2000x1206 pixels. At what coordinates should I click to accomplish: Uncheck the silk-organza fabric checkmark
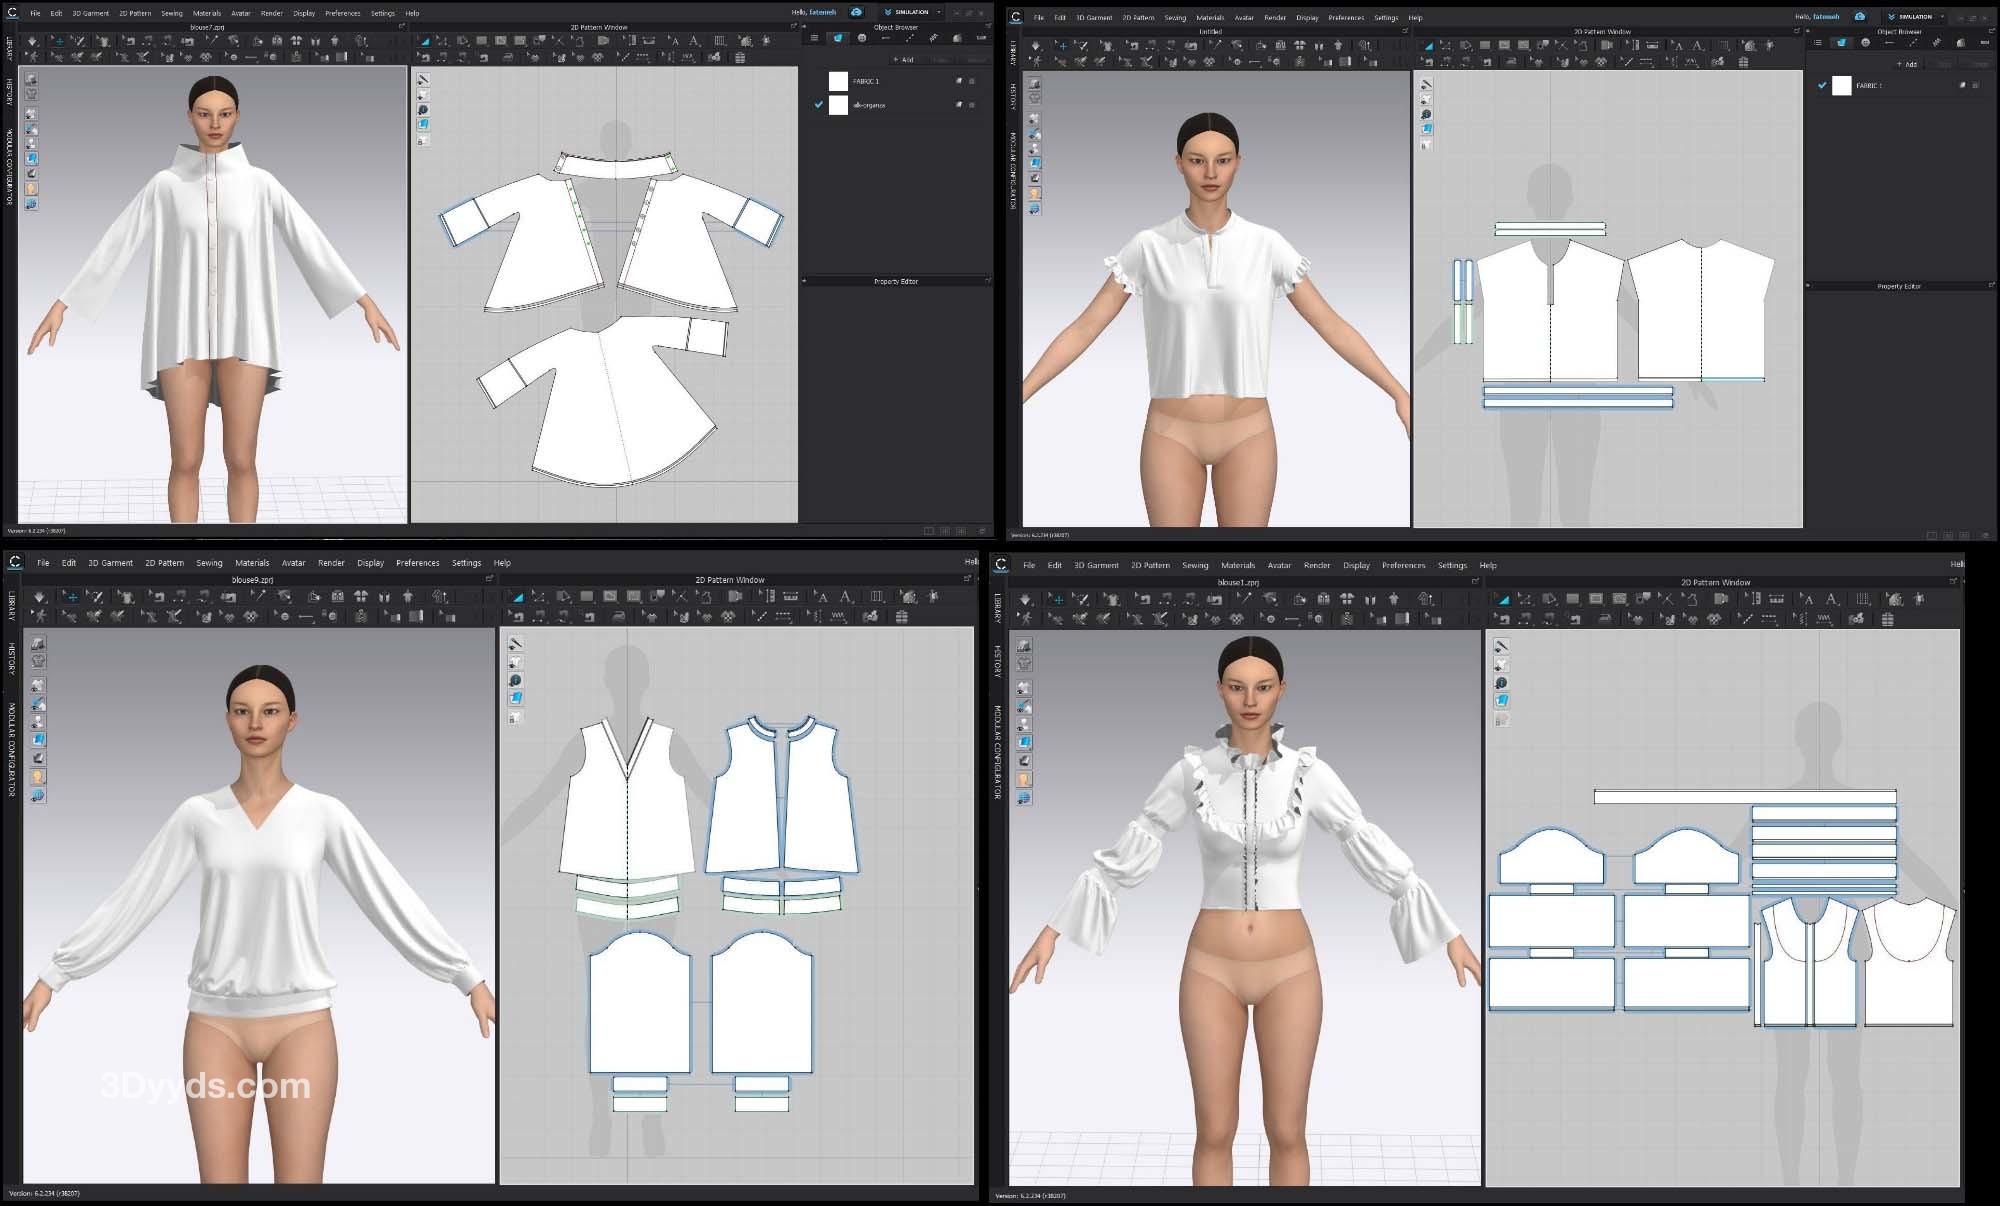(x=819, y=105)
